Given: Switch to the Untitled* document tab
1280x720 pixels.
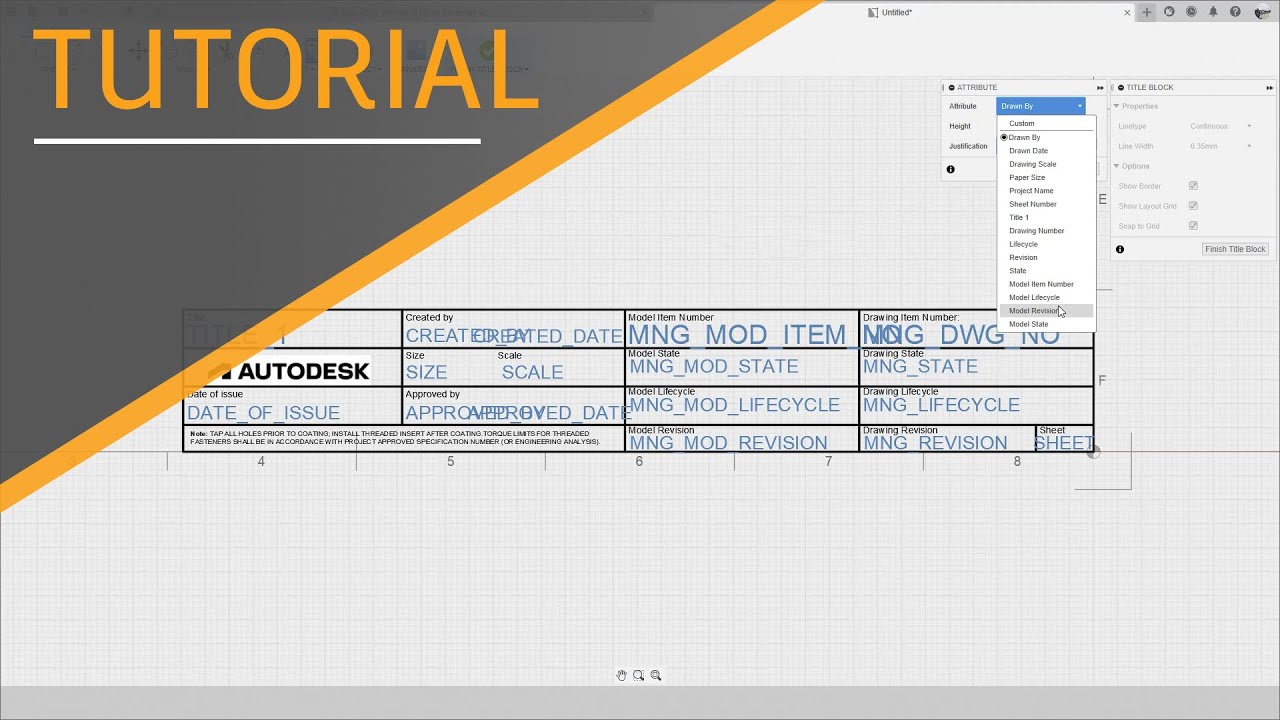Looking at the screenshot, I should pos(897,13).
